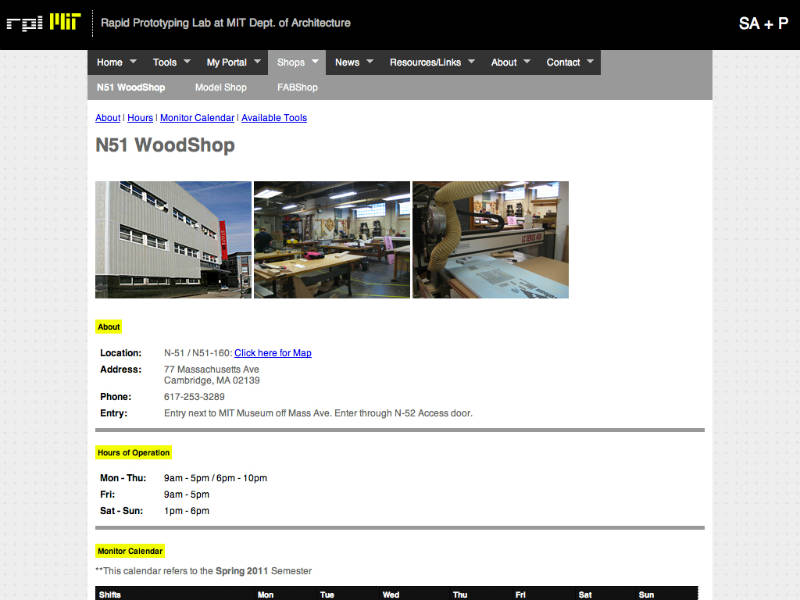Click the RPL MIT logo
Screen dimensions: 800x600
tap(44, 22)
